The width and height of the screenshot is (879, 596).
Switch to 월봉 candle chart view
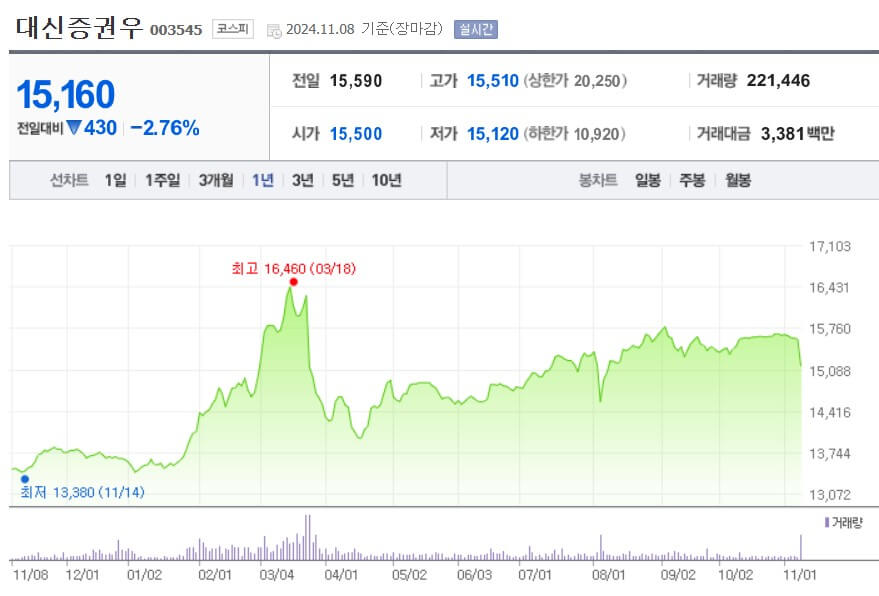[737, 180]
